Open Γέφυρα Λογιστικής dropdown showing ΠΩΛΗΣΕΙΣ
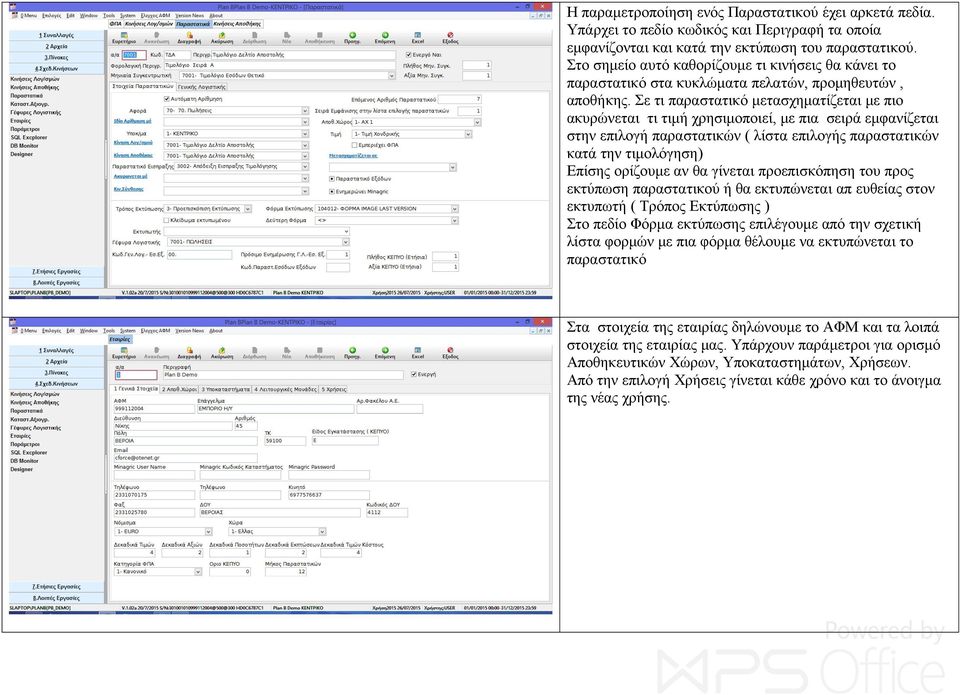 [x=346, y=242]
